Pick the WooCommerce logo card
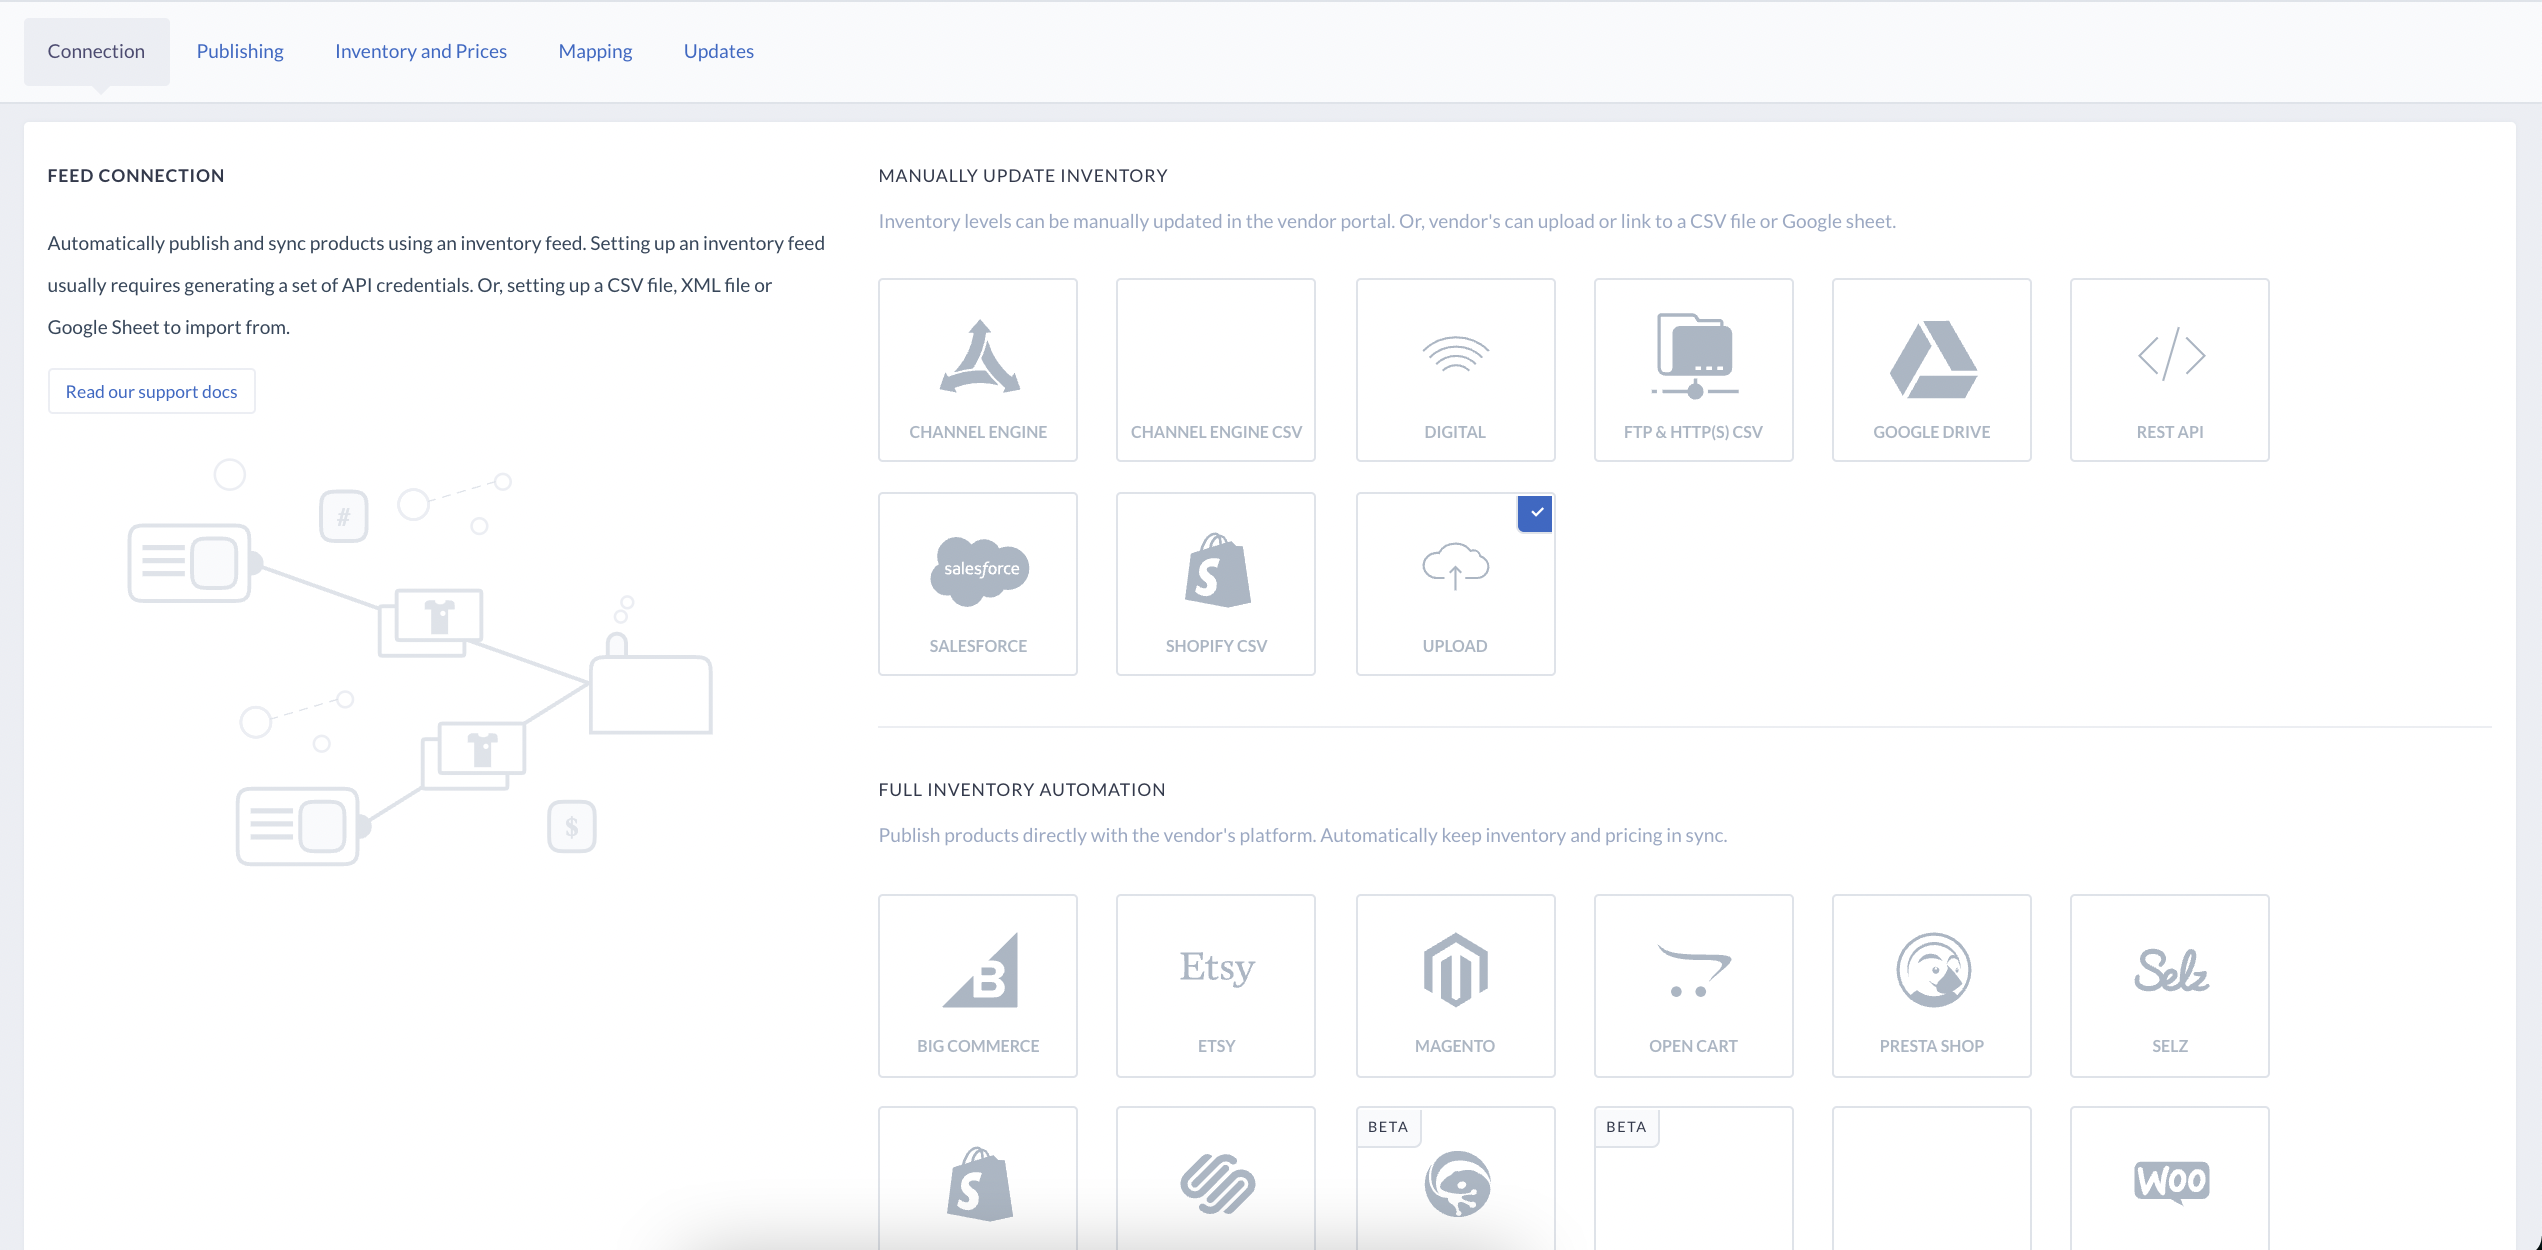This screenshot has height=1250, width=2542. [2169, 1178]
